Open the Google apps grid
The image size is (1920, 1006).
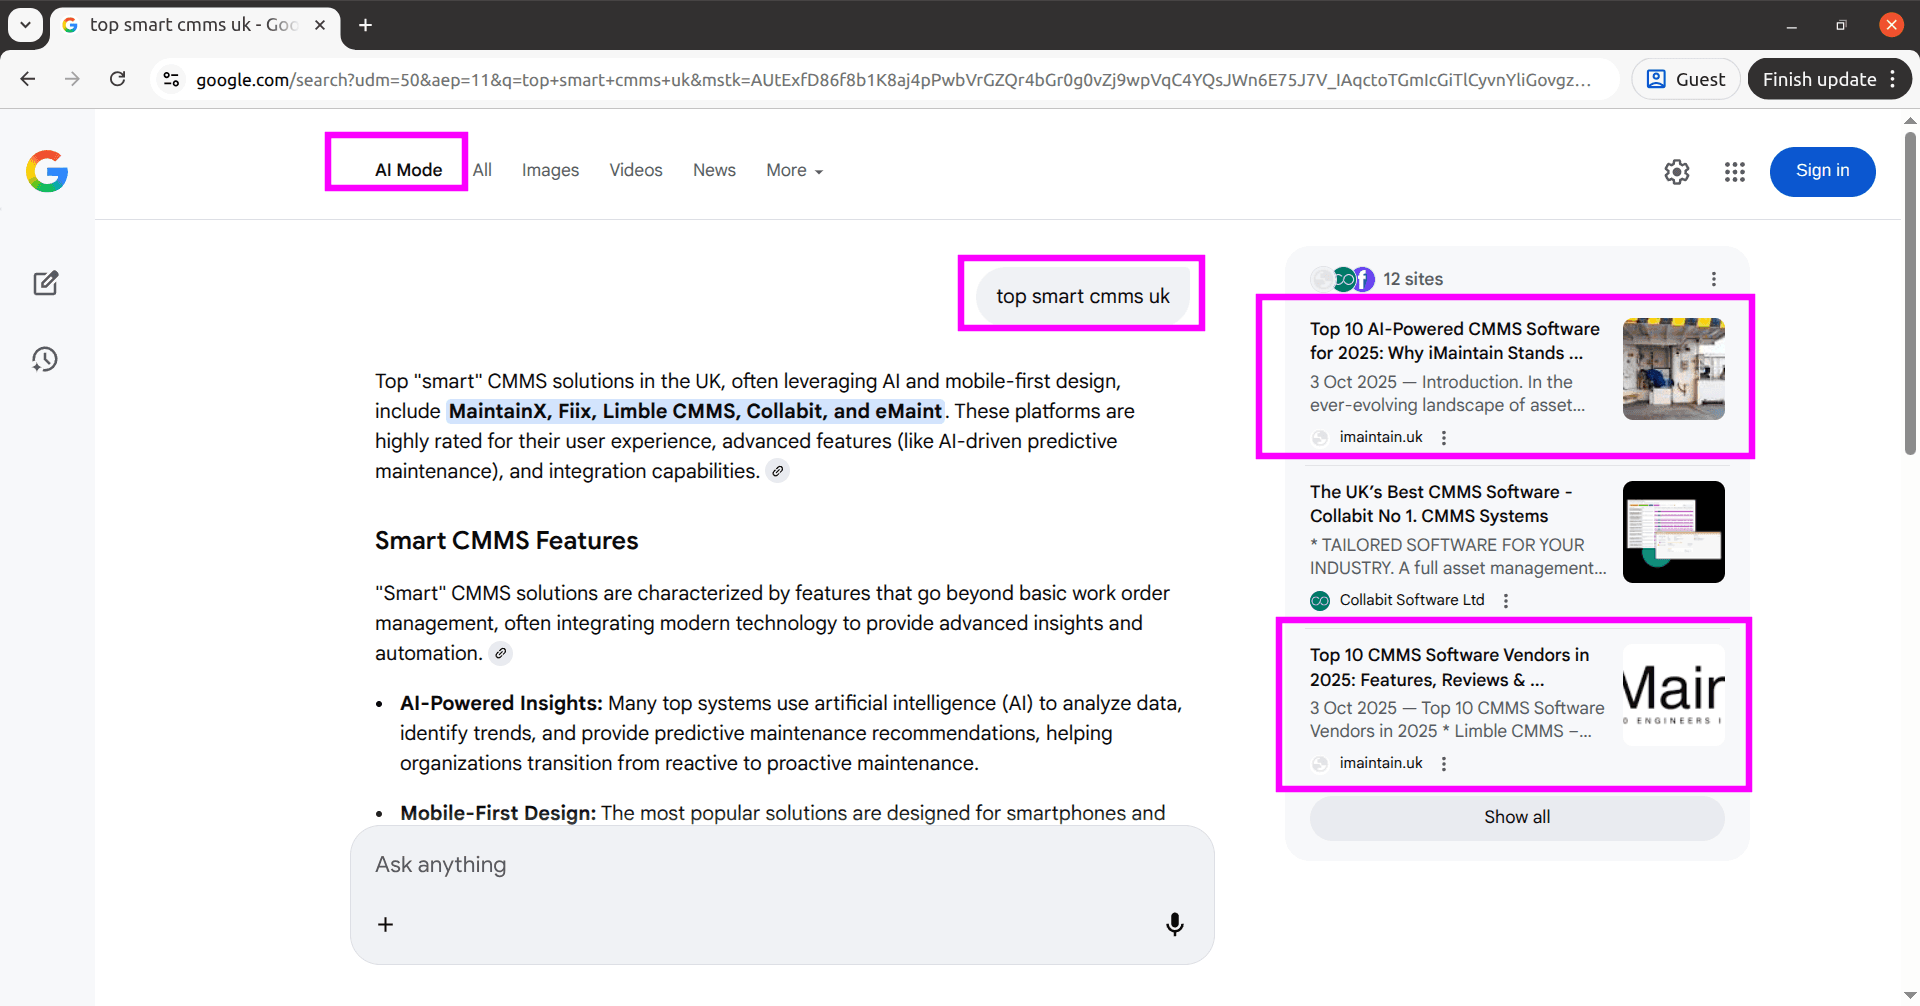(1734, 171)
